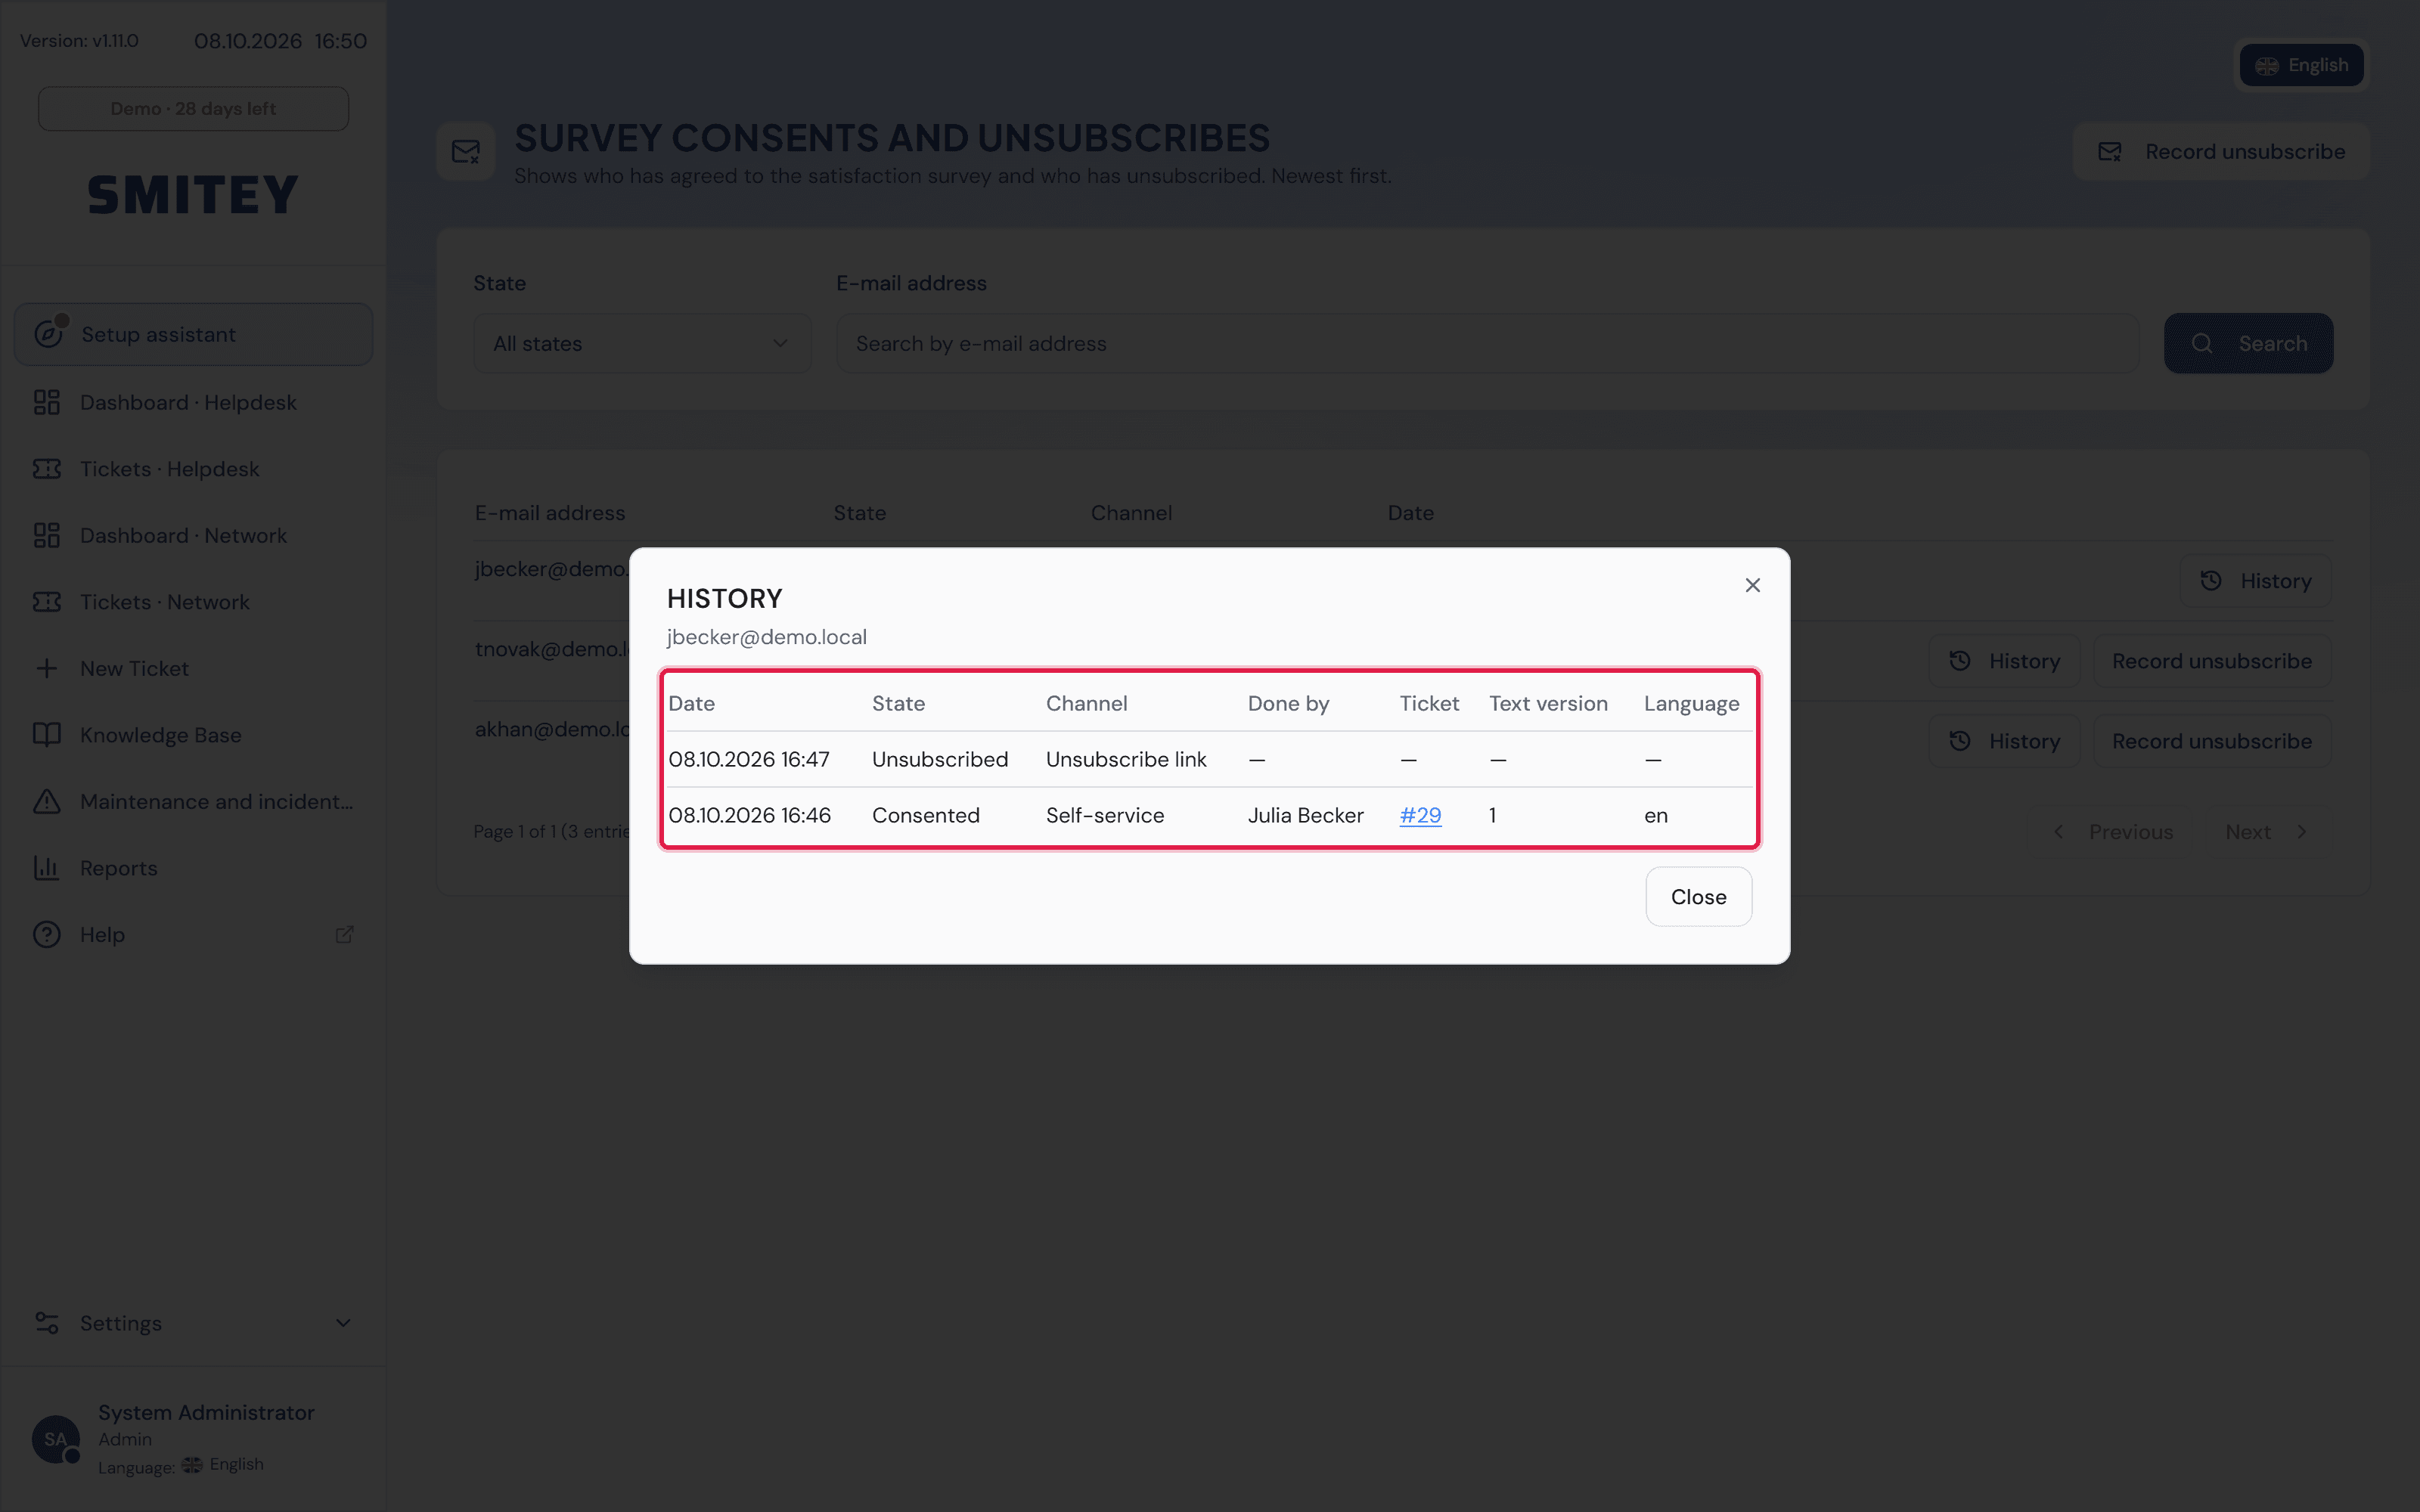The width and height of the screenshot is (2420, 1512).
Task: Click the Close button in History dialog
Action: [x=1698, y=897]
